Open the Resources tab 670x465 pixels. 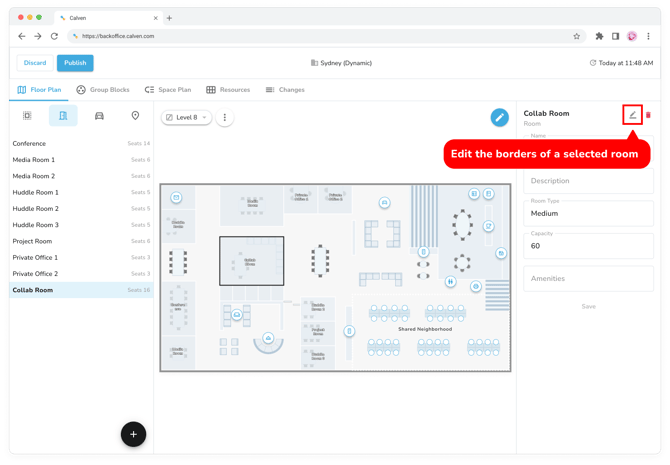pos(228,90)
